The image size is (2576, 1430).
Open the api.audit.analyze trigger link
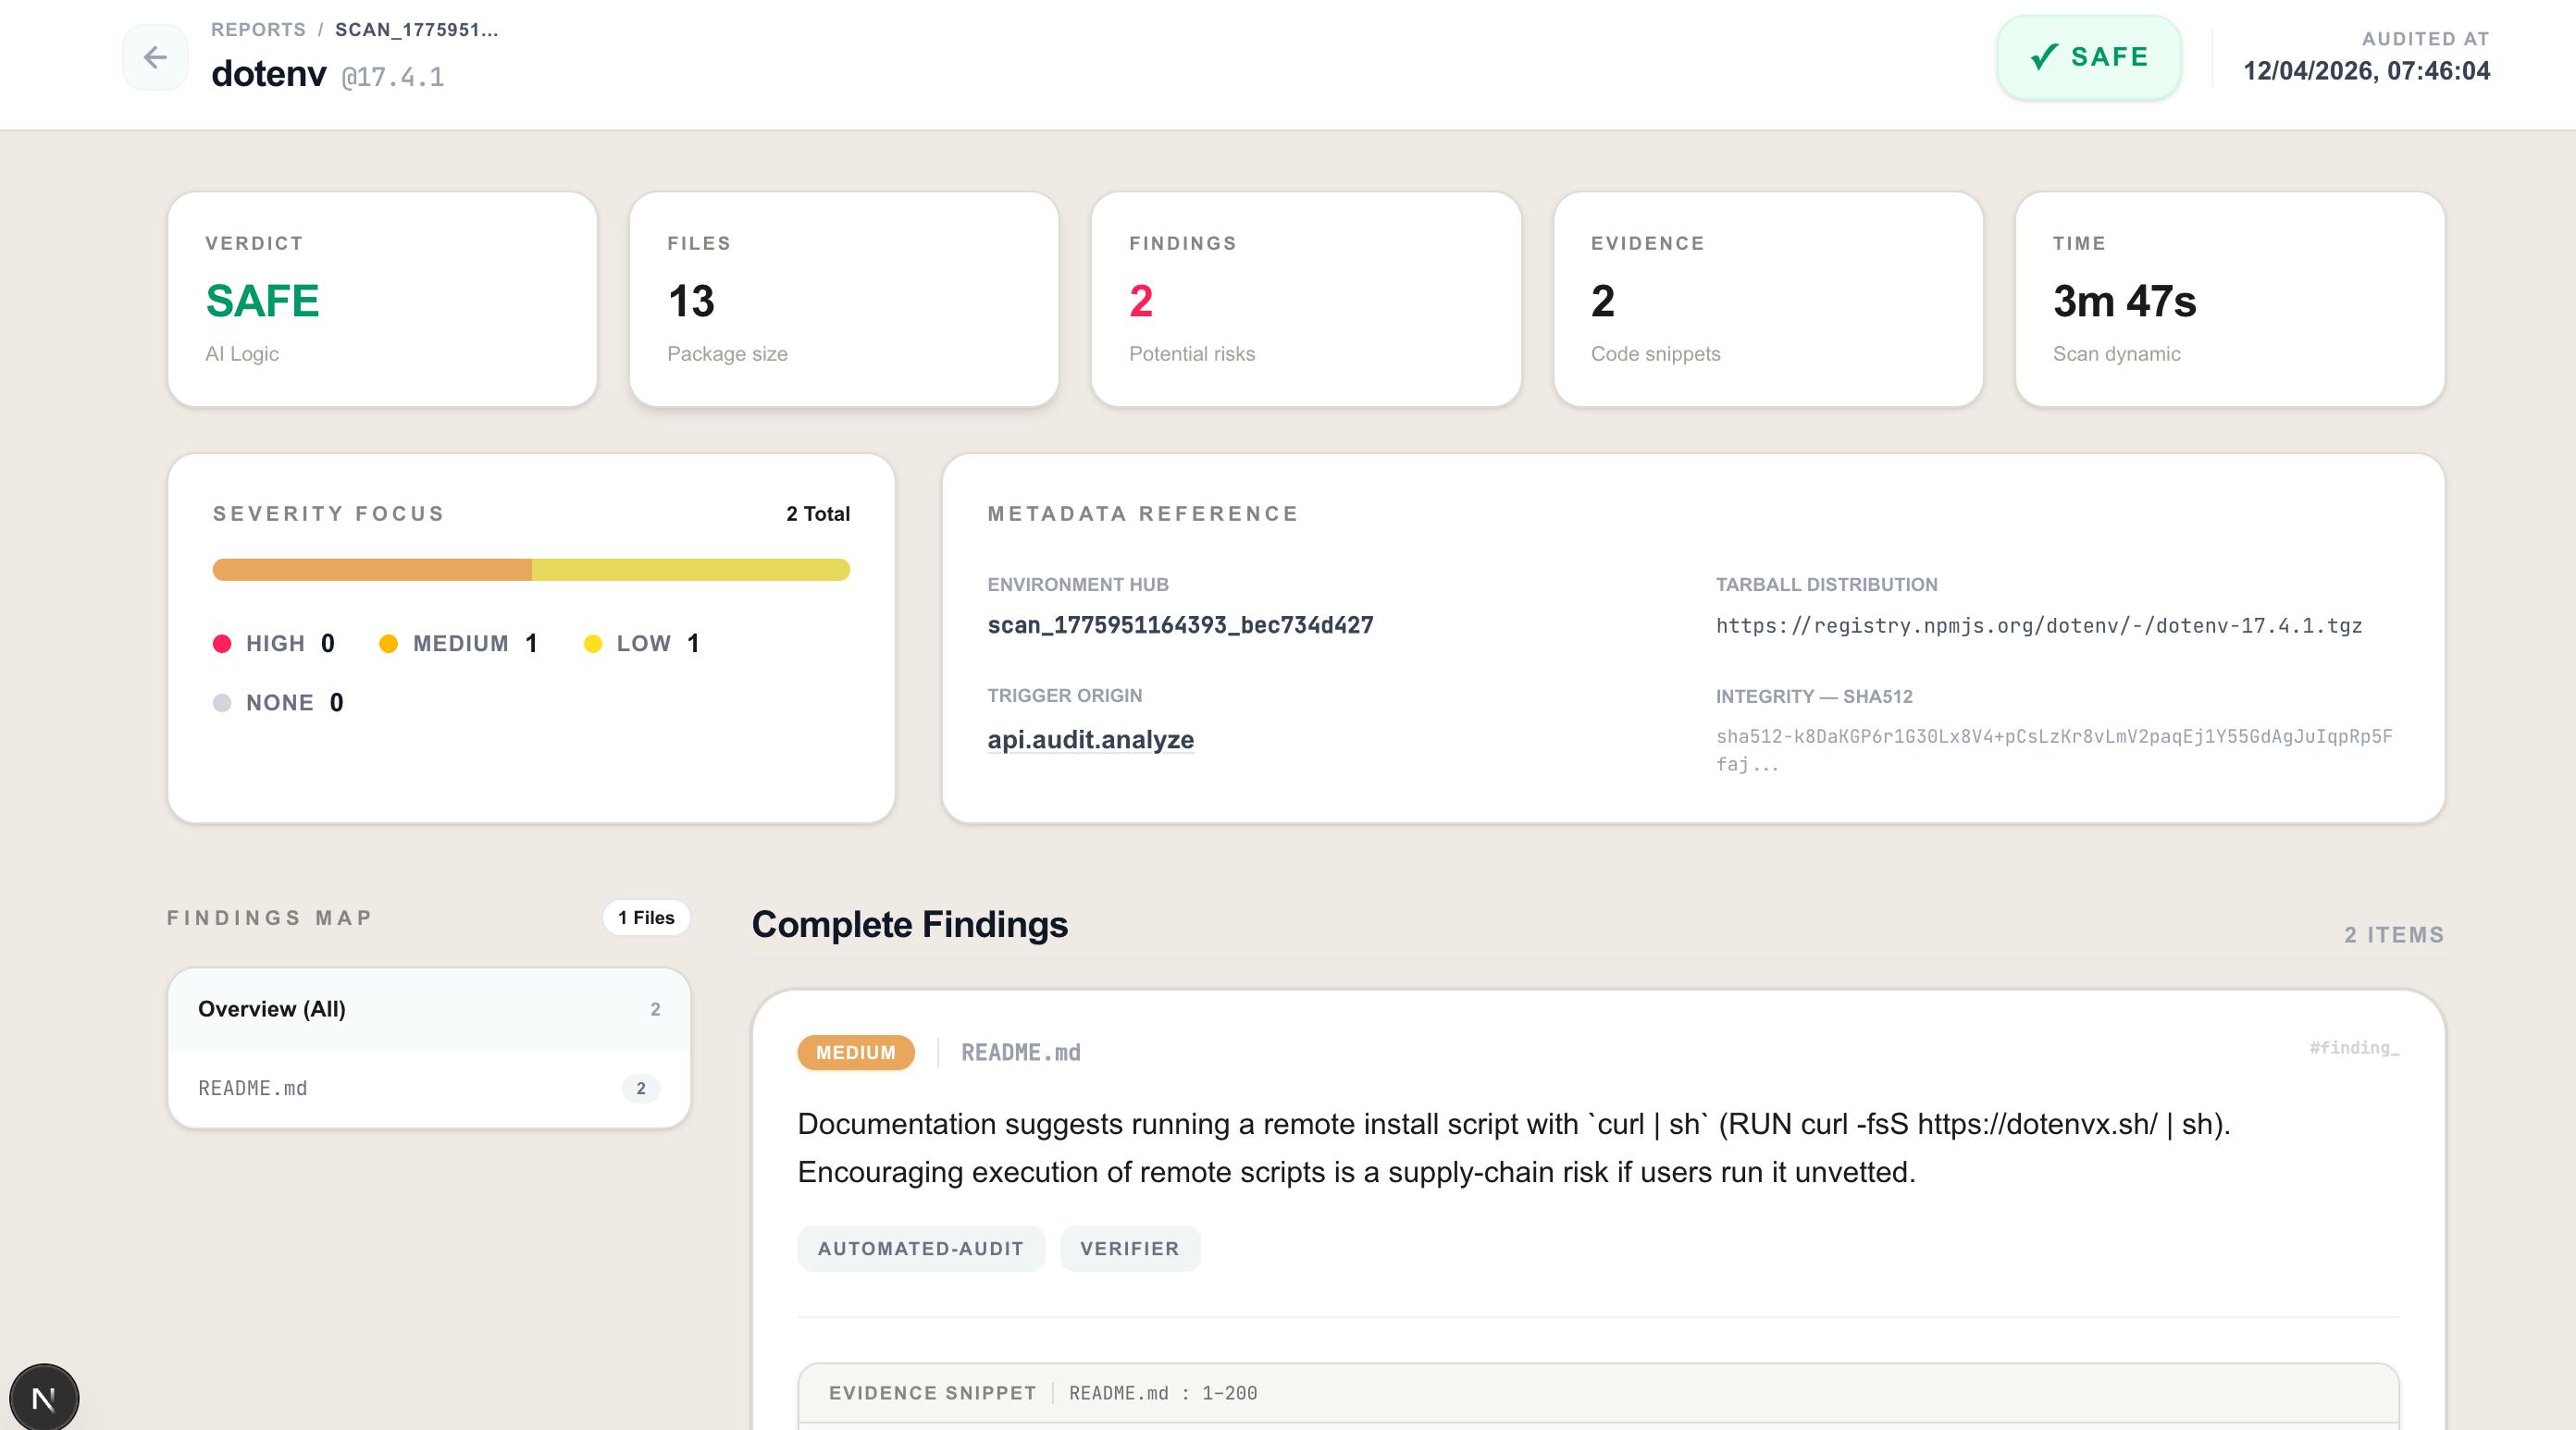1090,739
